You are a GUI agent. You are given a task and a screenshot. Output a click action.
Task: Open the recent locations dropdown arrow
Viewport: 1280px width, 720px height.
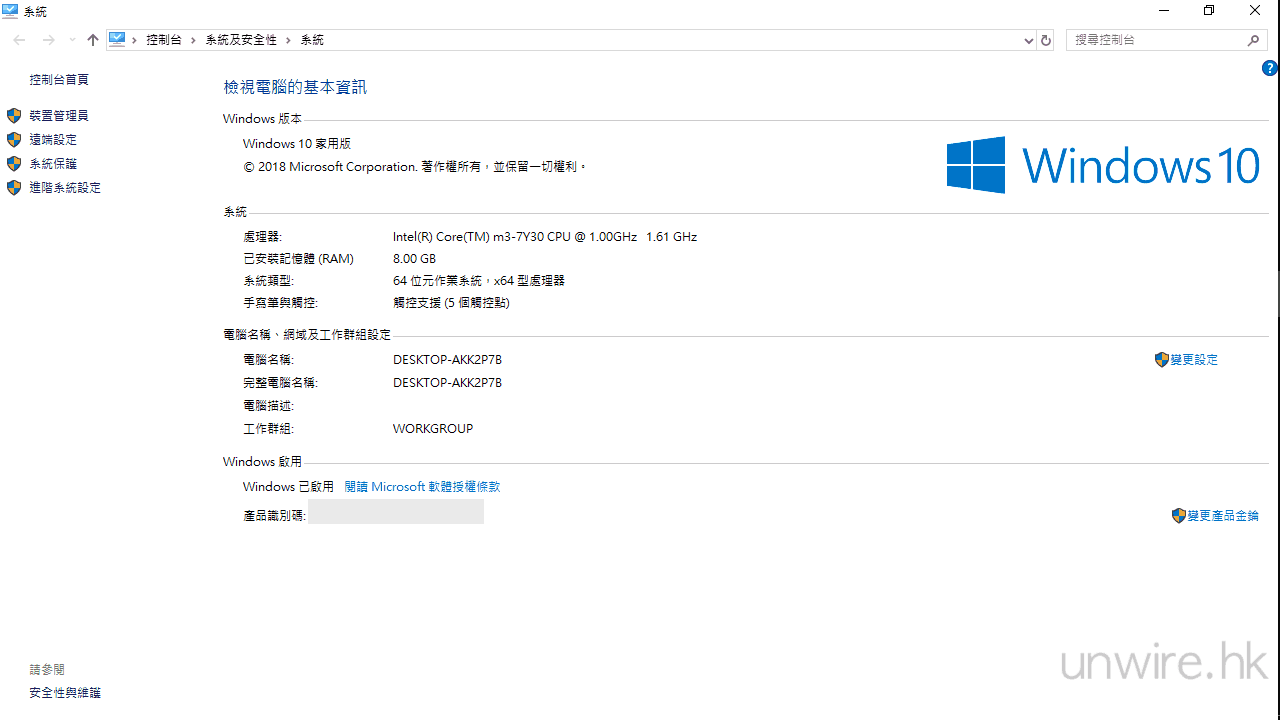72,40
